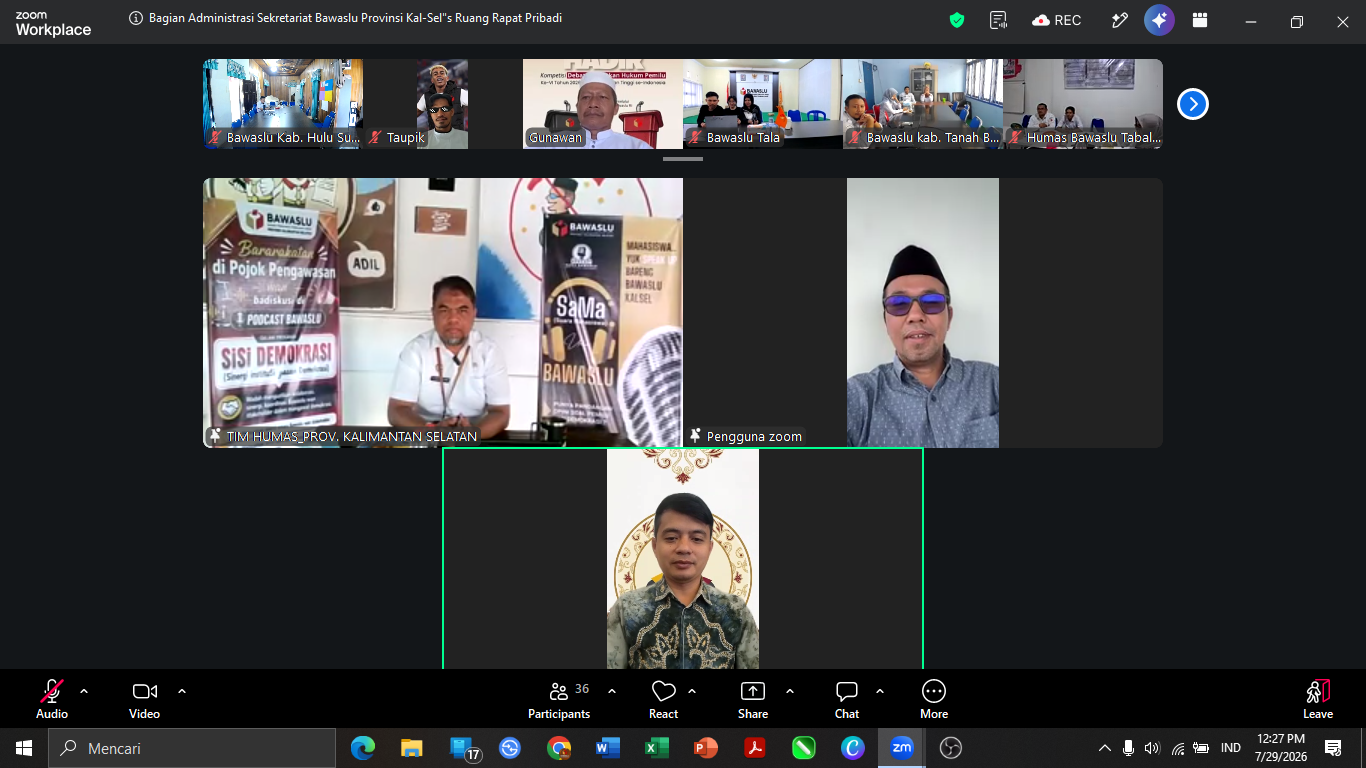Viewport: 1366px width, 768px height.
Task: Click TIM HUMAS_PROV. KALIMANTAN SELATAN video tile
Action: click(x=443, y=313)
